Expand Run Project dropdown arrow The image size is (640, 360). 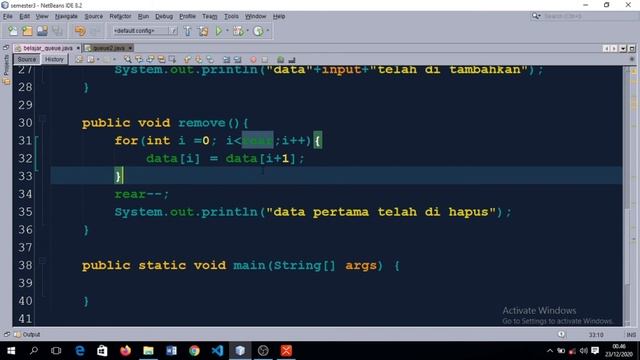point(227,31)
